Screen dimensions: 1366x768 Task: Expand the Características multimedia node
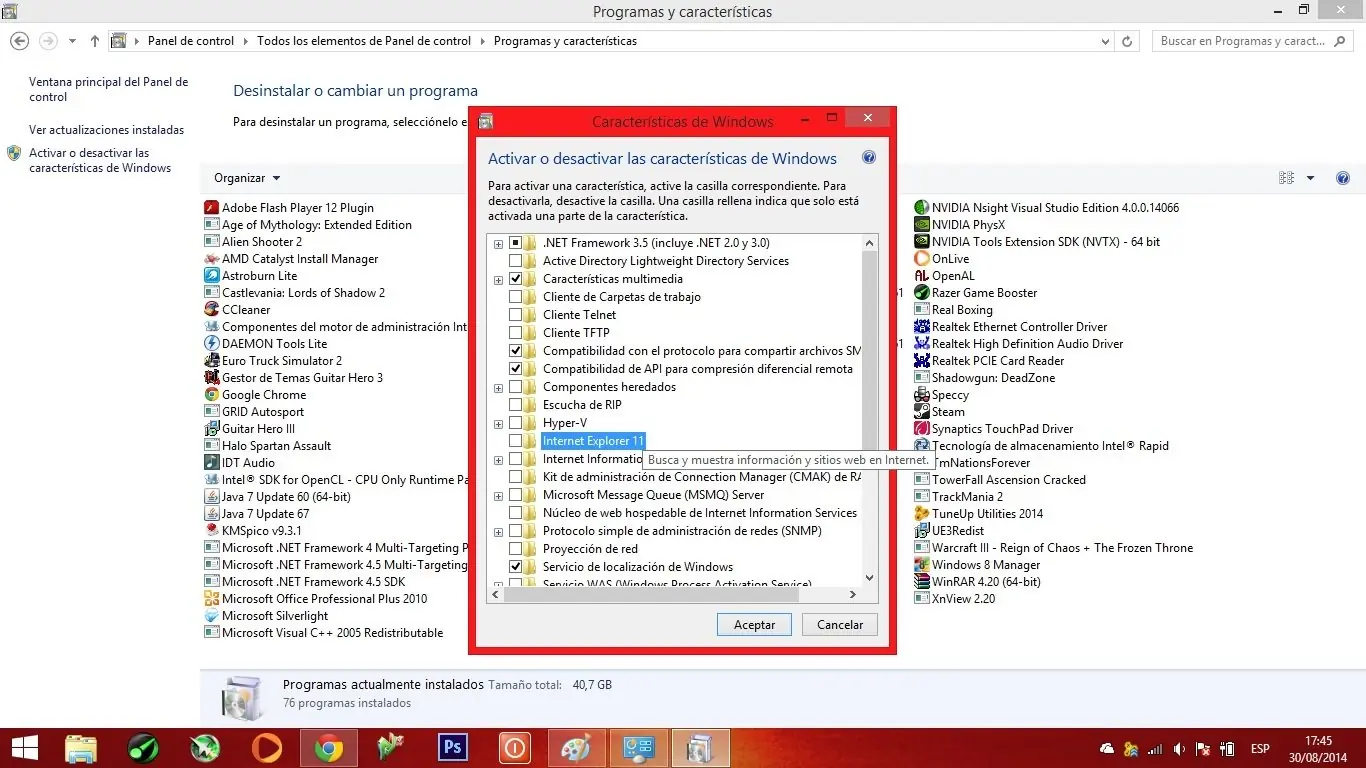[x=498, y=280]
